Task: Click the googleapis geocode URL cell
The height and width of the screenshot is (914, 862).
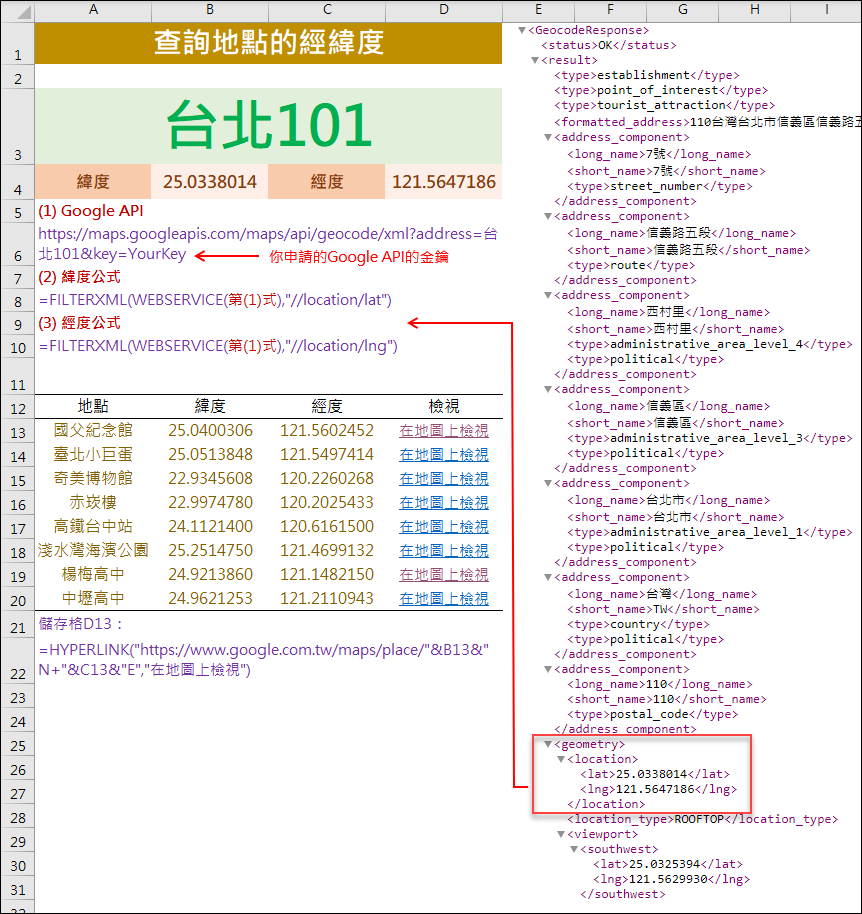Action: coord(268,244)
